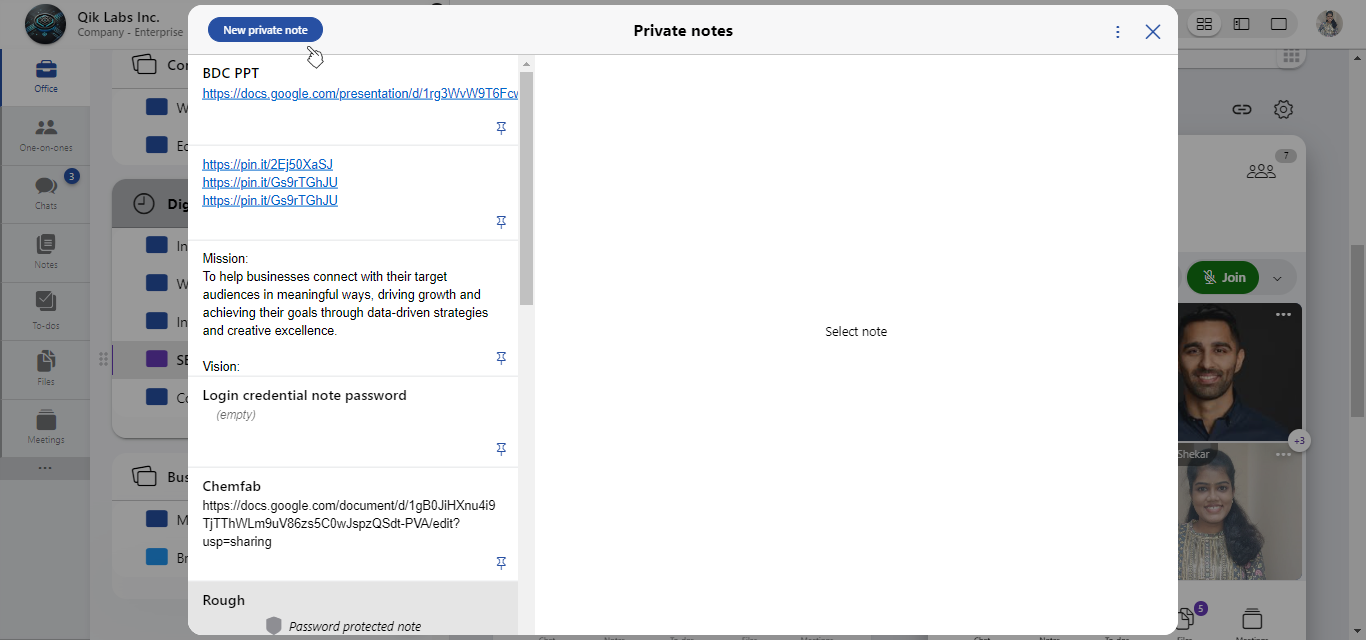
Task: Pin the Login credential note password note
Action: [501, 449]
